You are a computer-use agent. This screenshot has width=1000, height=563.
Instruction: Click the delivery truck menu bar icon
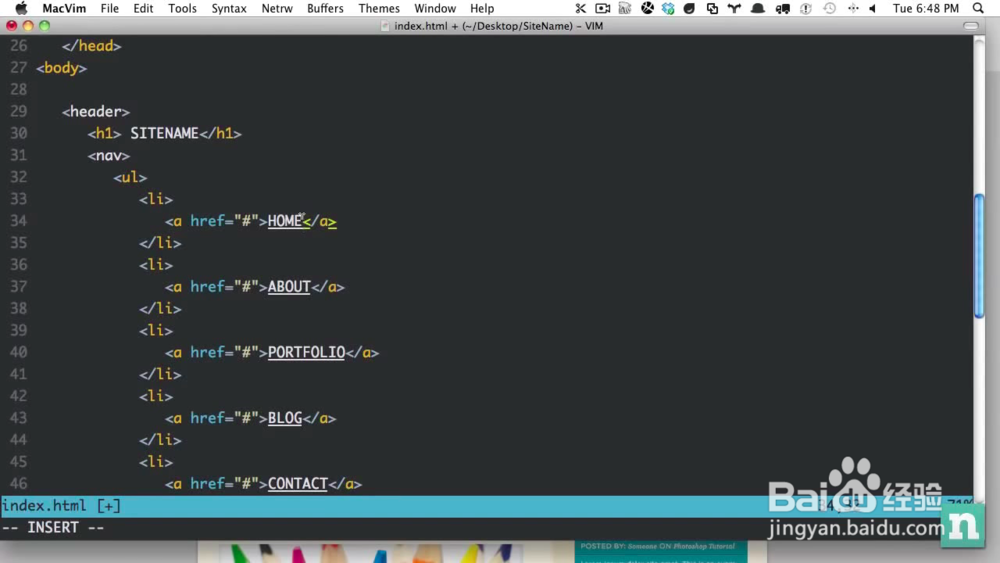click(783, 8)
